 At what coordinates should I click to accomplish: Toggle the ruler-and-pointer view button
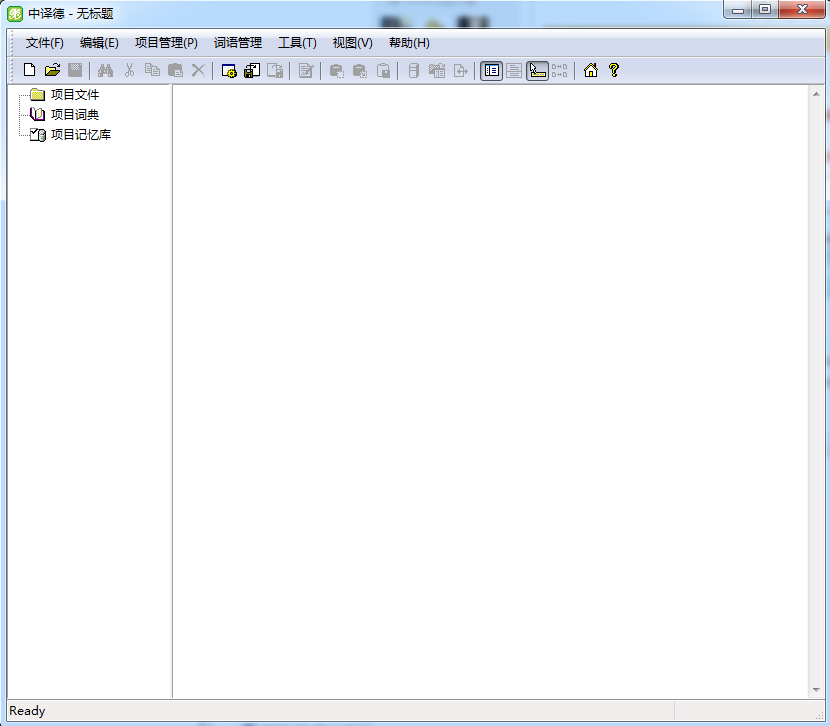tap(537, 70)
